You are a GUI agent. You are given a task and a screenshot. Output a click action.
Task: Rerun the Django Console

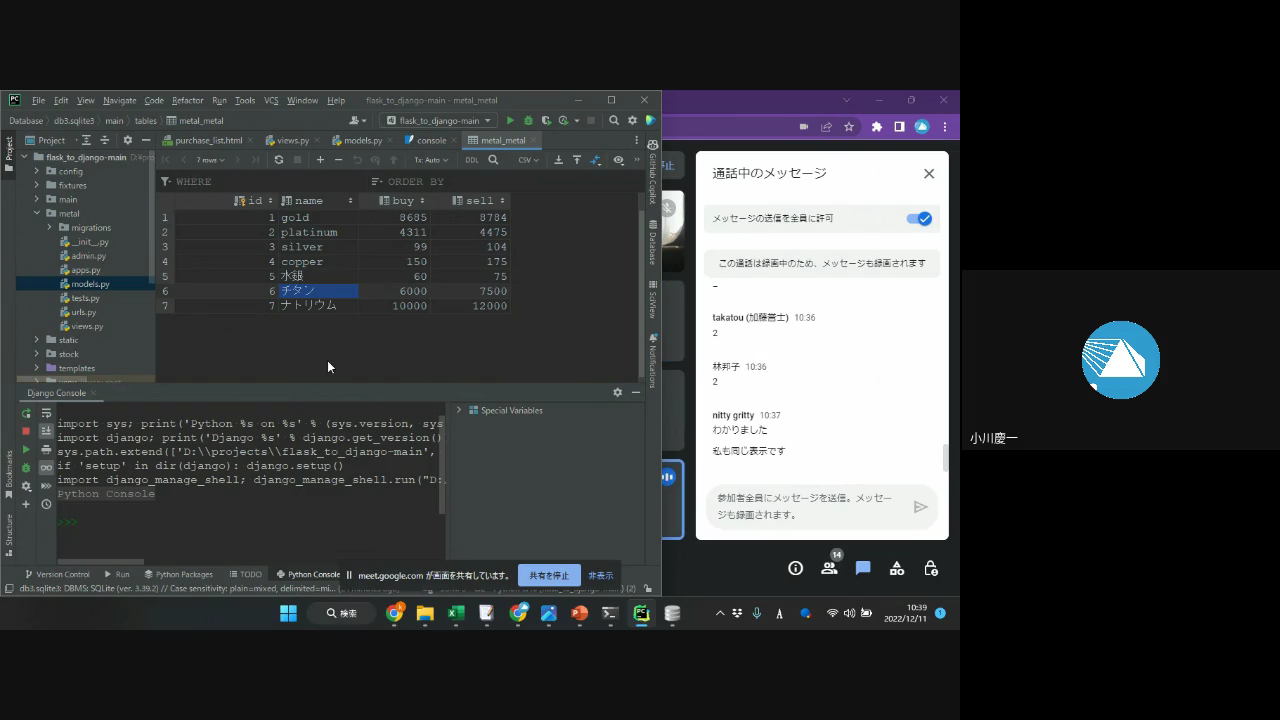26,413
